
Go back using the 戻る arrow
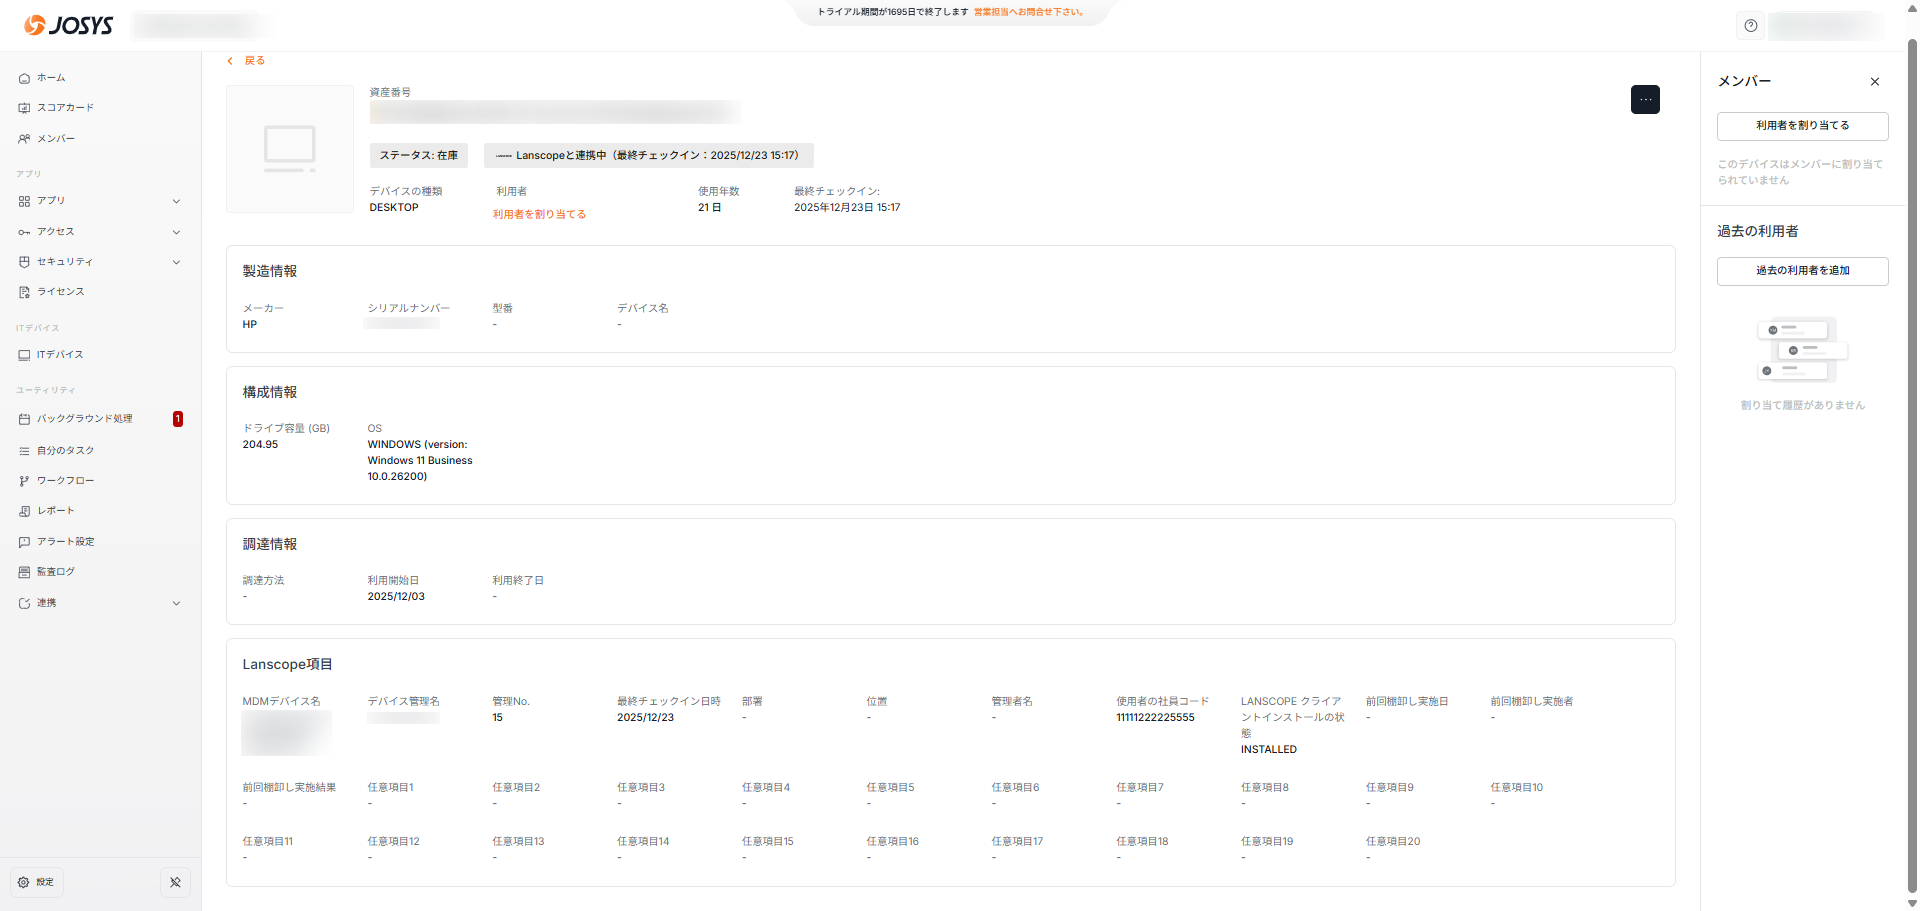pyautogui.click(x=246, y=61)
